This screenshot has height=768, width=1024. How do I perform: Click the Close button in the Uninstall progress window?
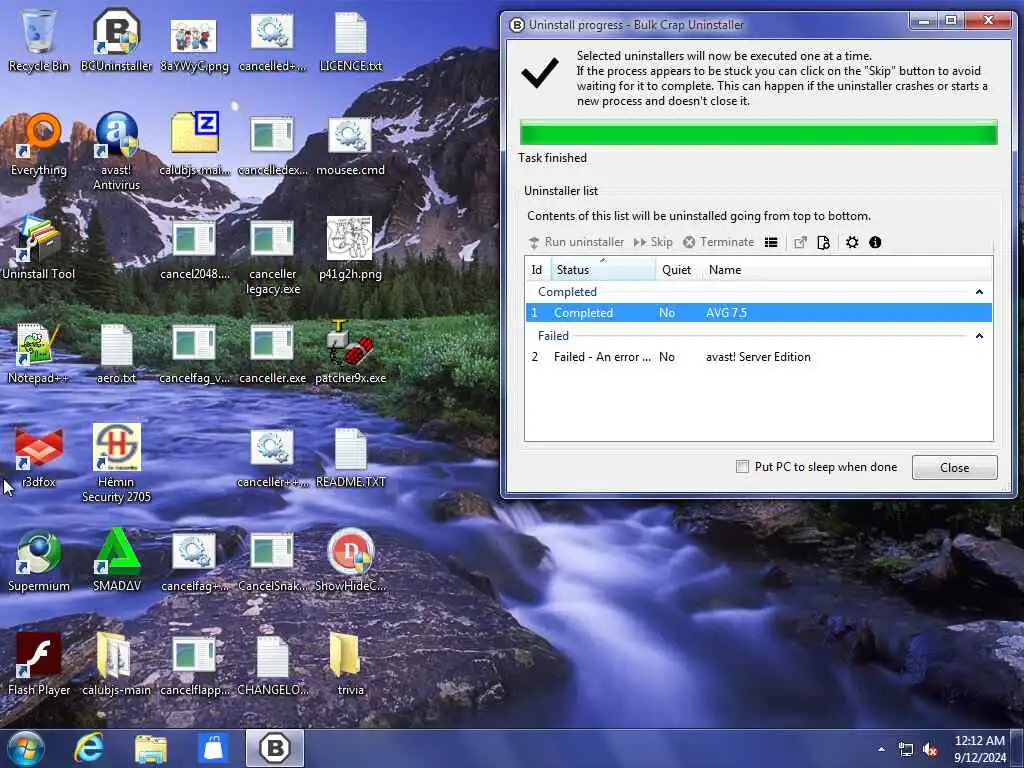[x=954, y=468]
